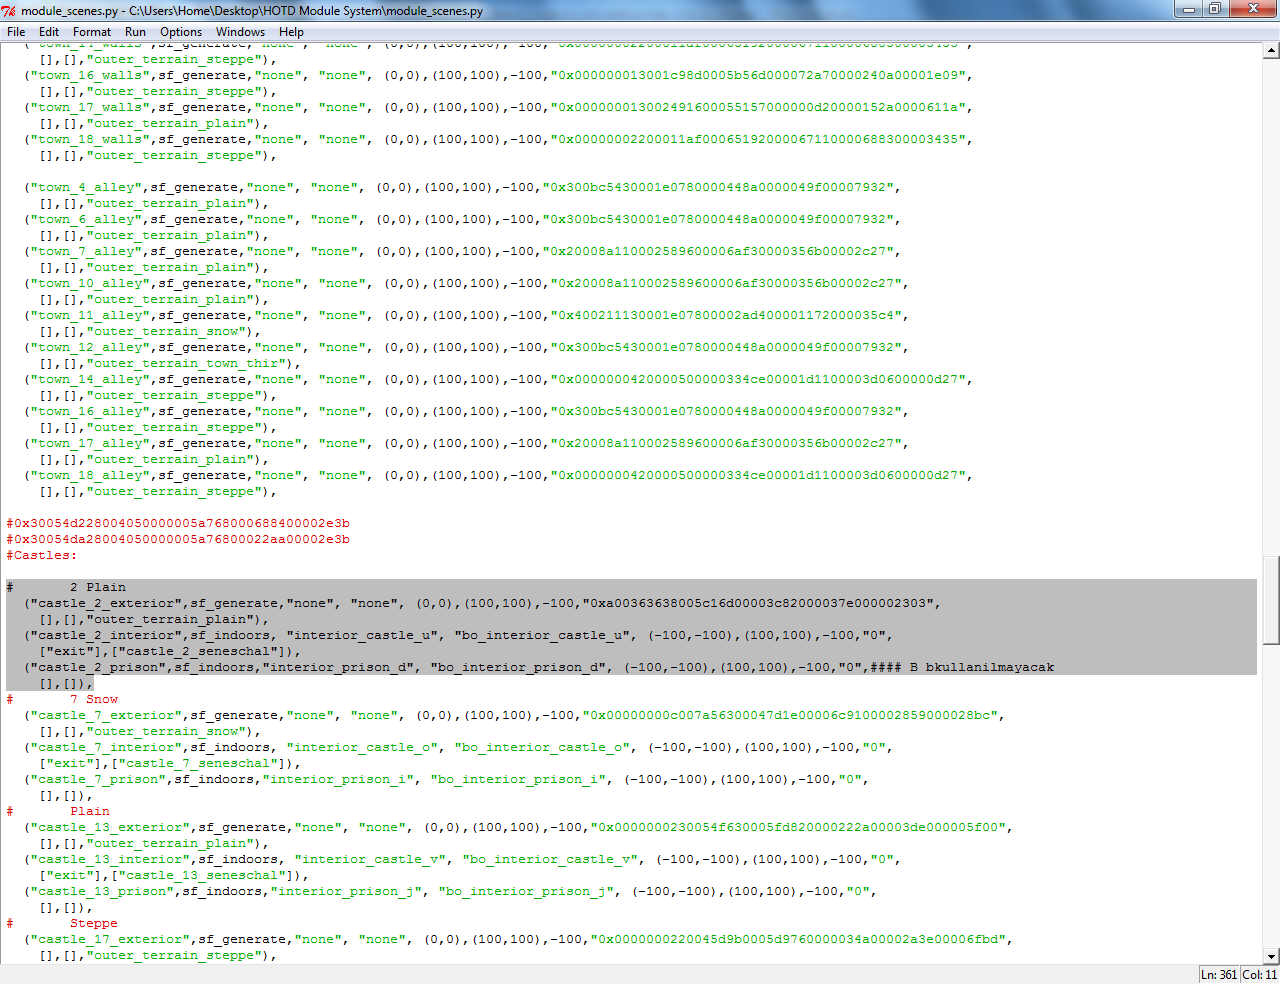Open the Run menu
The height and width of the screenshot is (984, 1280).
136,32
